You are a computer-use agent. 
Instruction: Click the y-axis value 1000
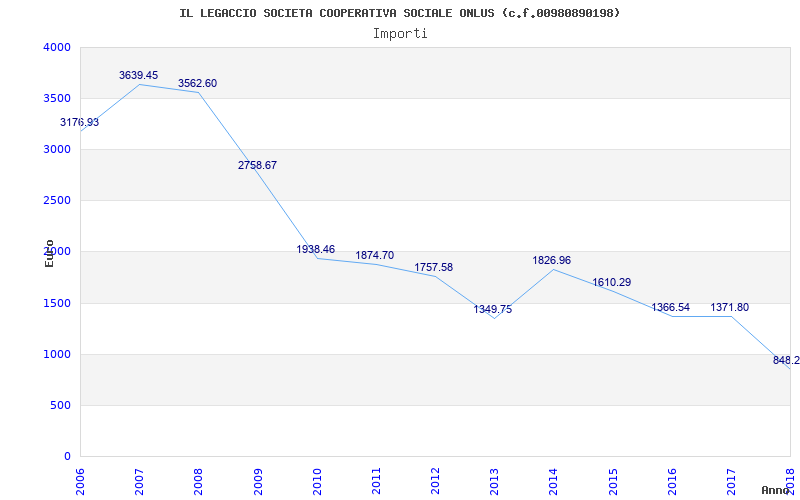coord(57,355)
